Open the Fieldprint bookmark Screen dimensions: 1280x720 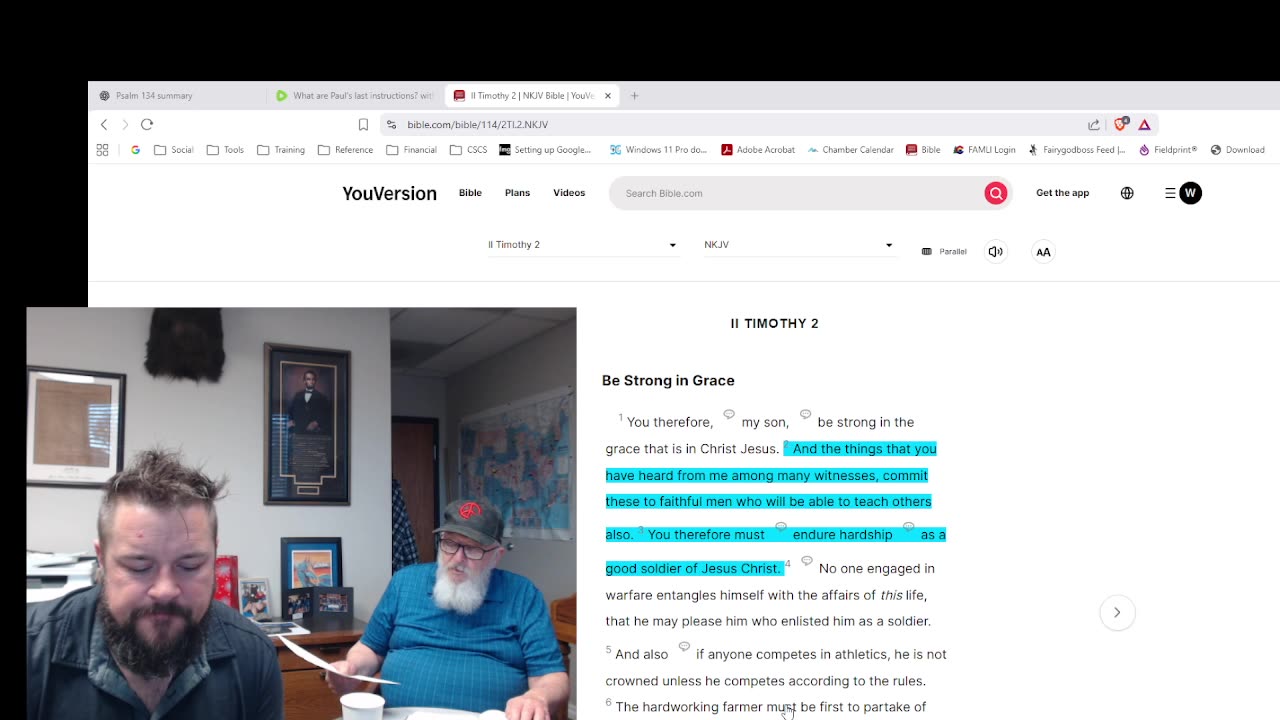(1168, 150)
